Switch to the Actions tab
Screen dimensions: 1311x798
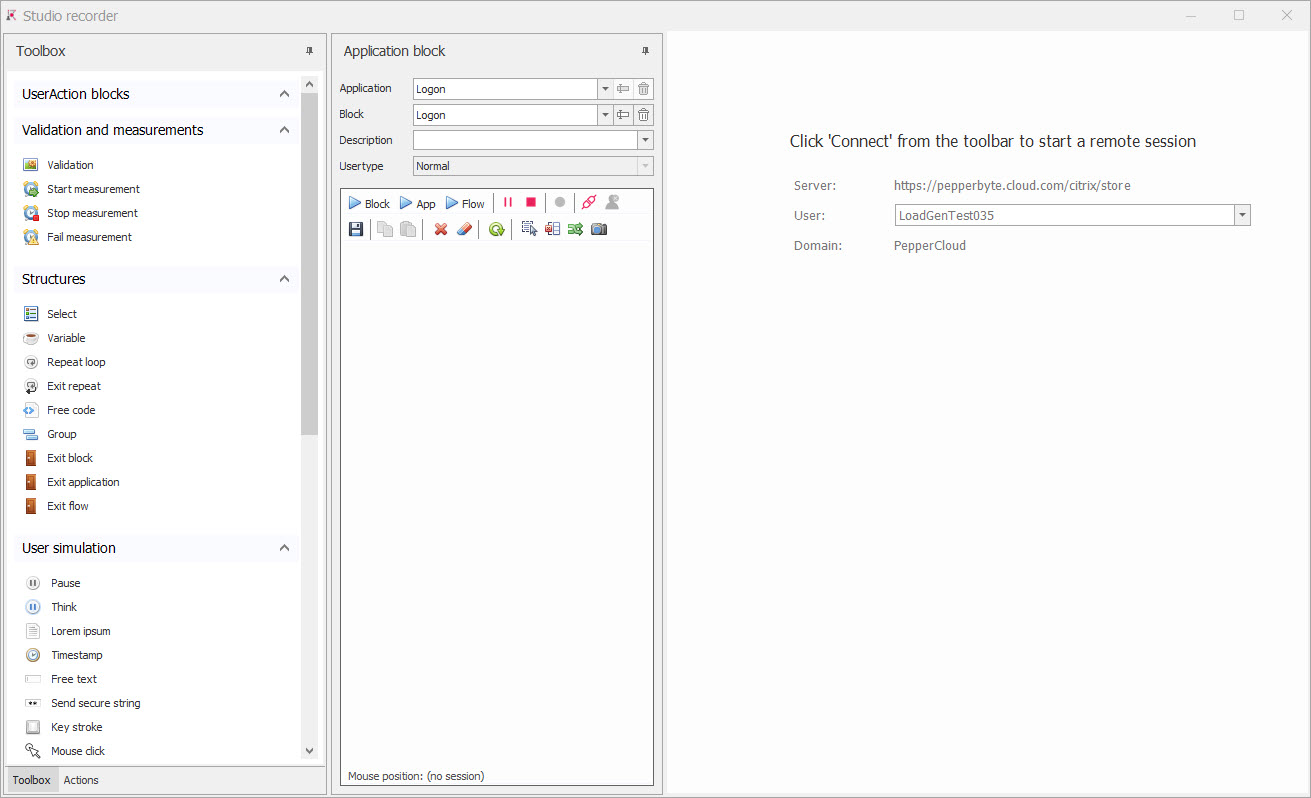81,780
